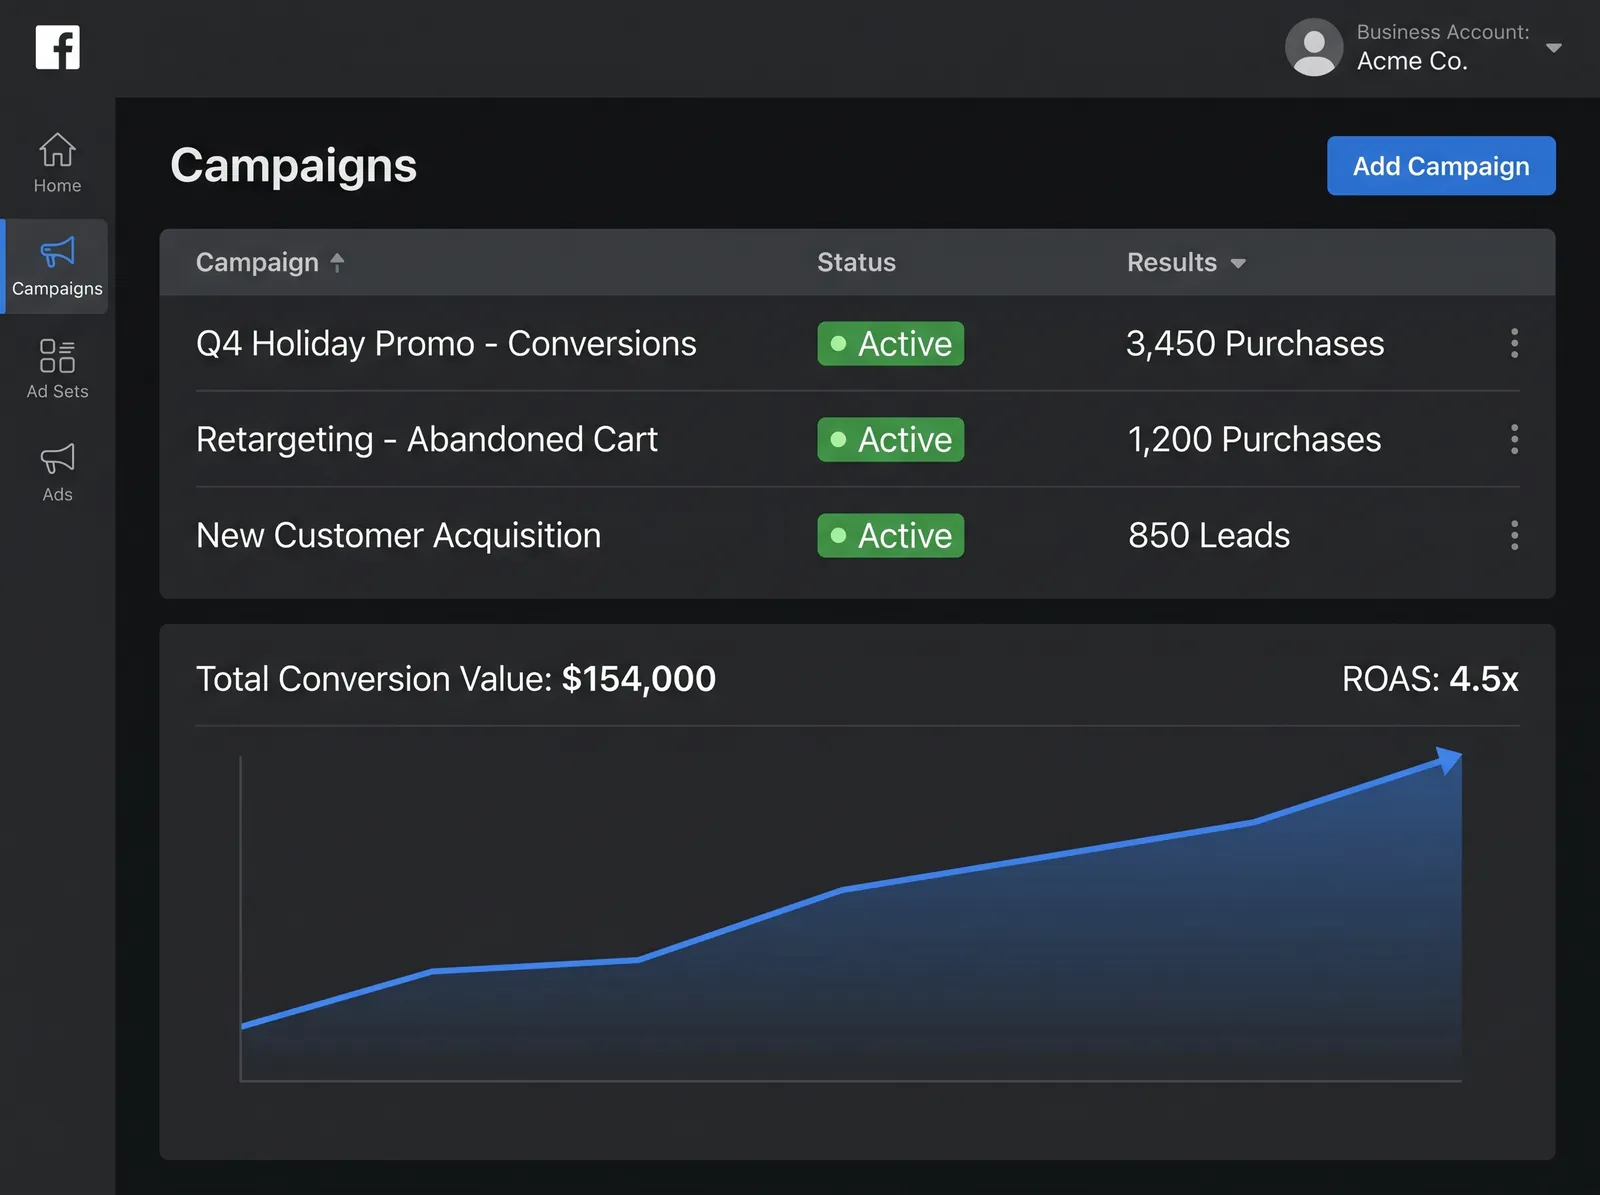
Task: Select the 850 Leads result
Action: point(1209,535)
